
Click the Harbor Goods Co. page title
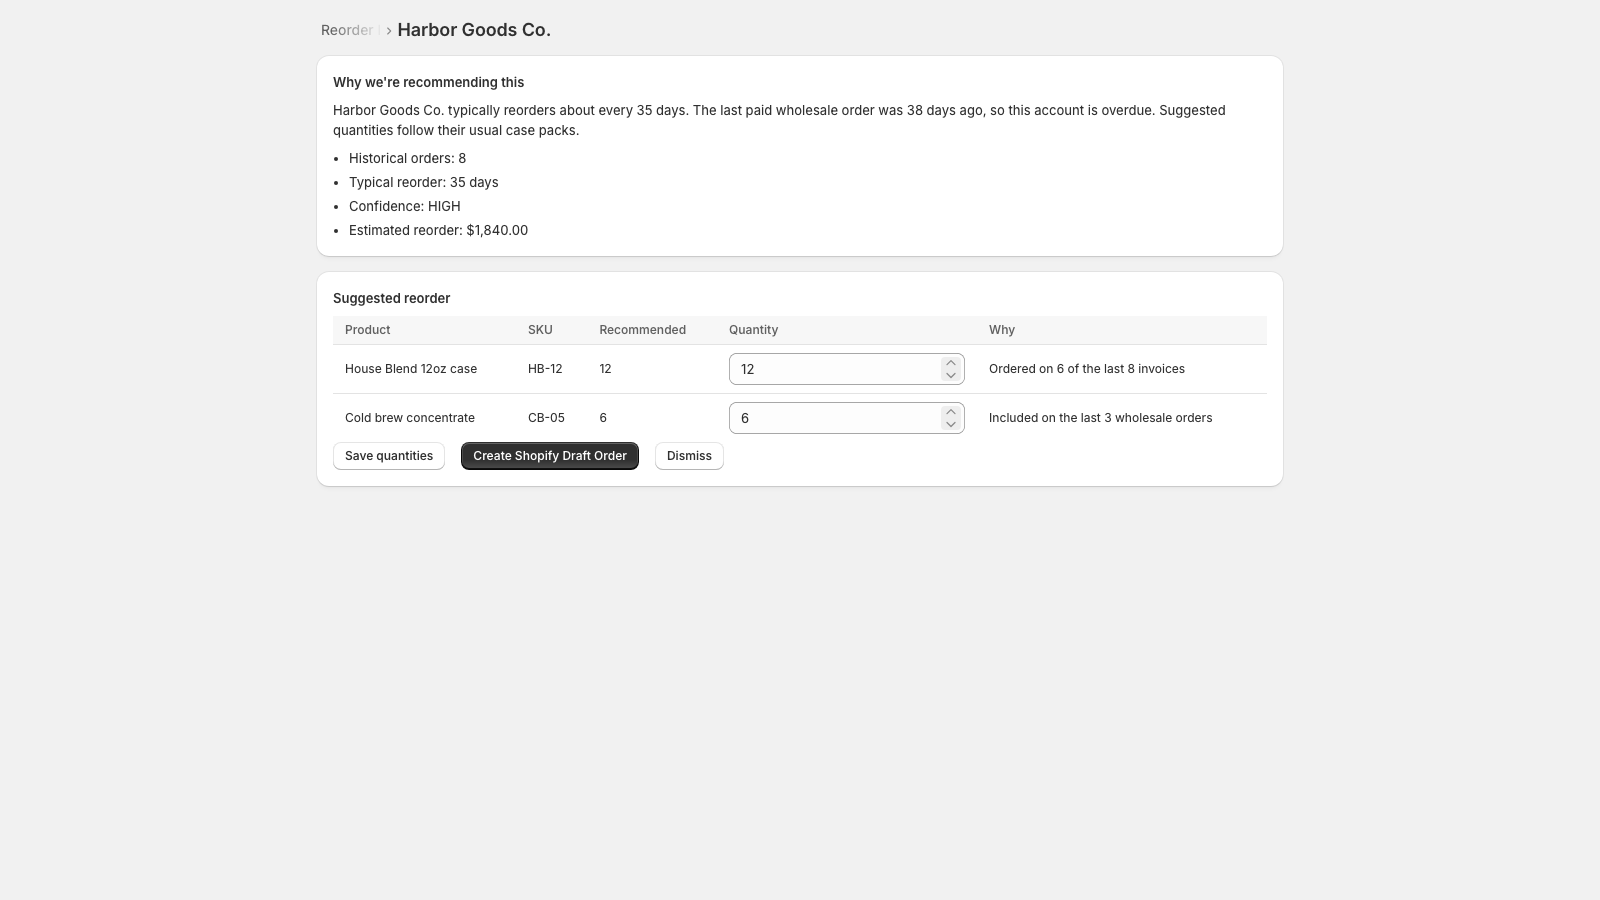tap(474, 30)
